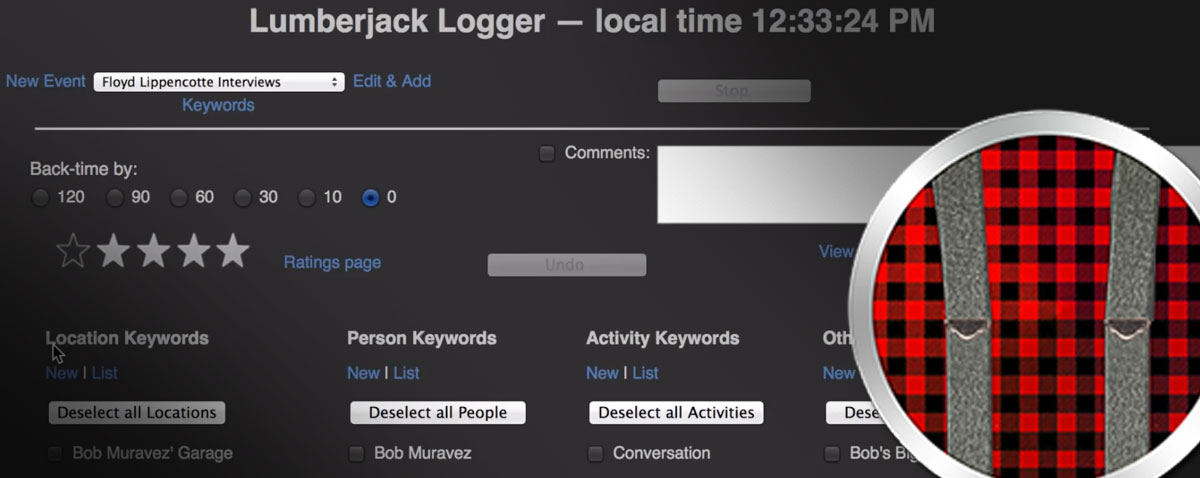The width and height of the screenshot is (1200, 478).
Task: Click New under Location Keywords
Action: 62,373
